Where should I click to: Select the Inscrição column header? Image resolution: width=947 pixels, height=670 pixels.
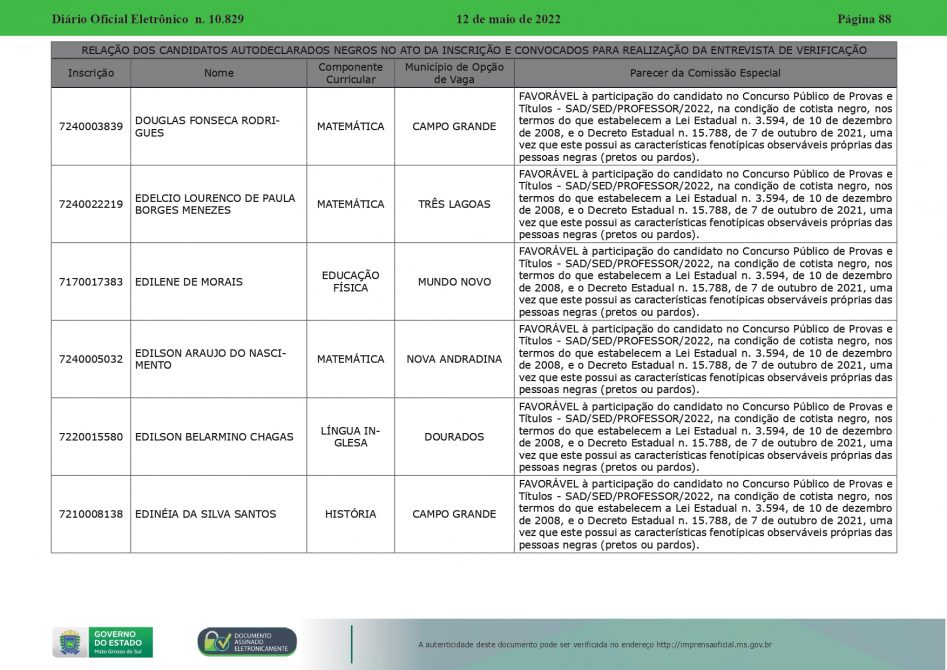point(91,73)
